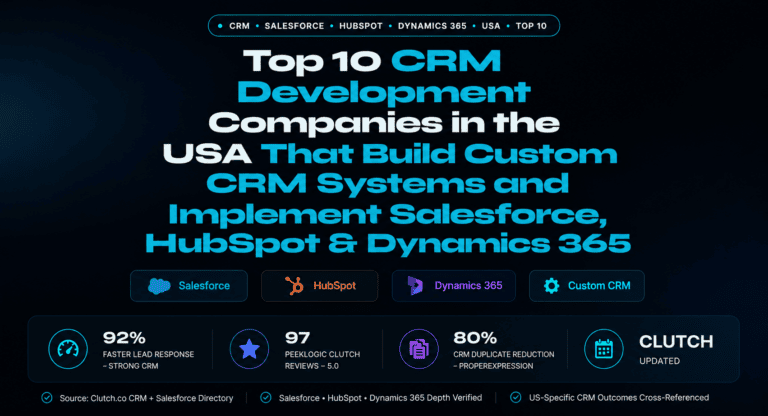Click the duplicate documents icon beside 80%
The height and width of the screenshot is (416, 768).
pyautogui.click(x=419, y=349)
